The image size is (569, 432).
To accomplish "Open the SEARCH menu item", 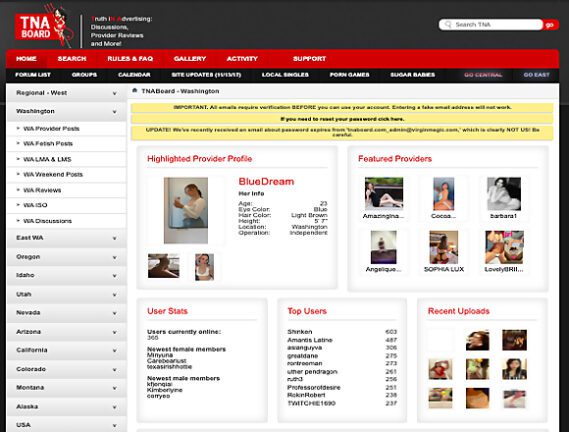I will point(72,58).
